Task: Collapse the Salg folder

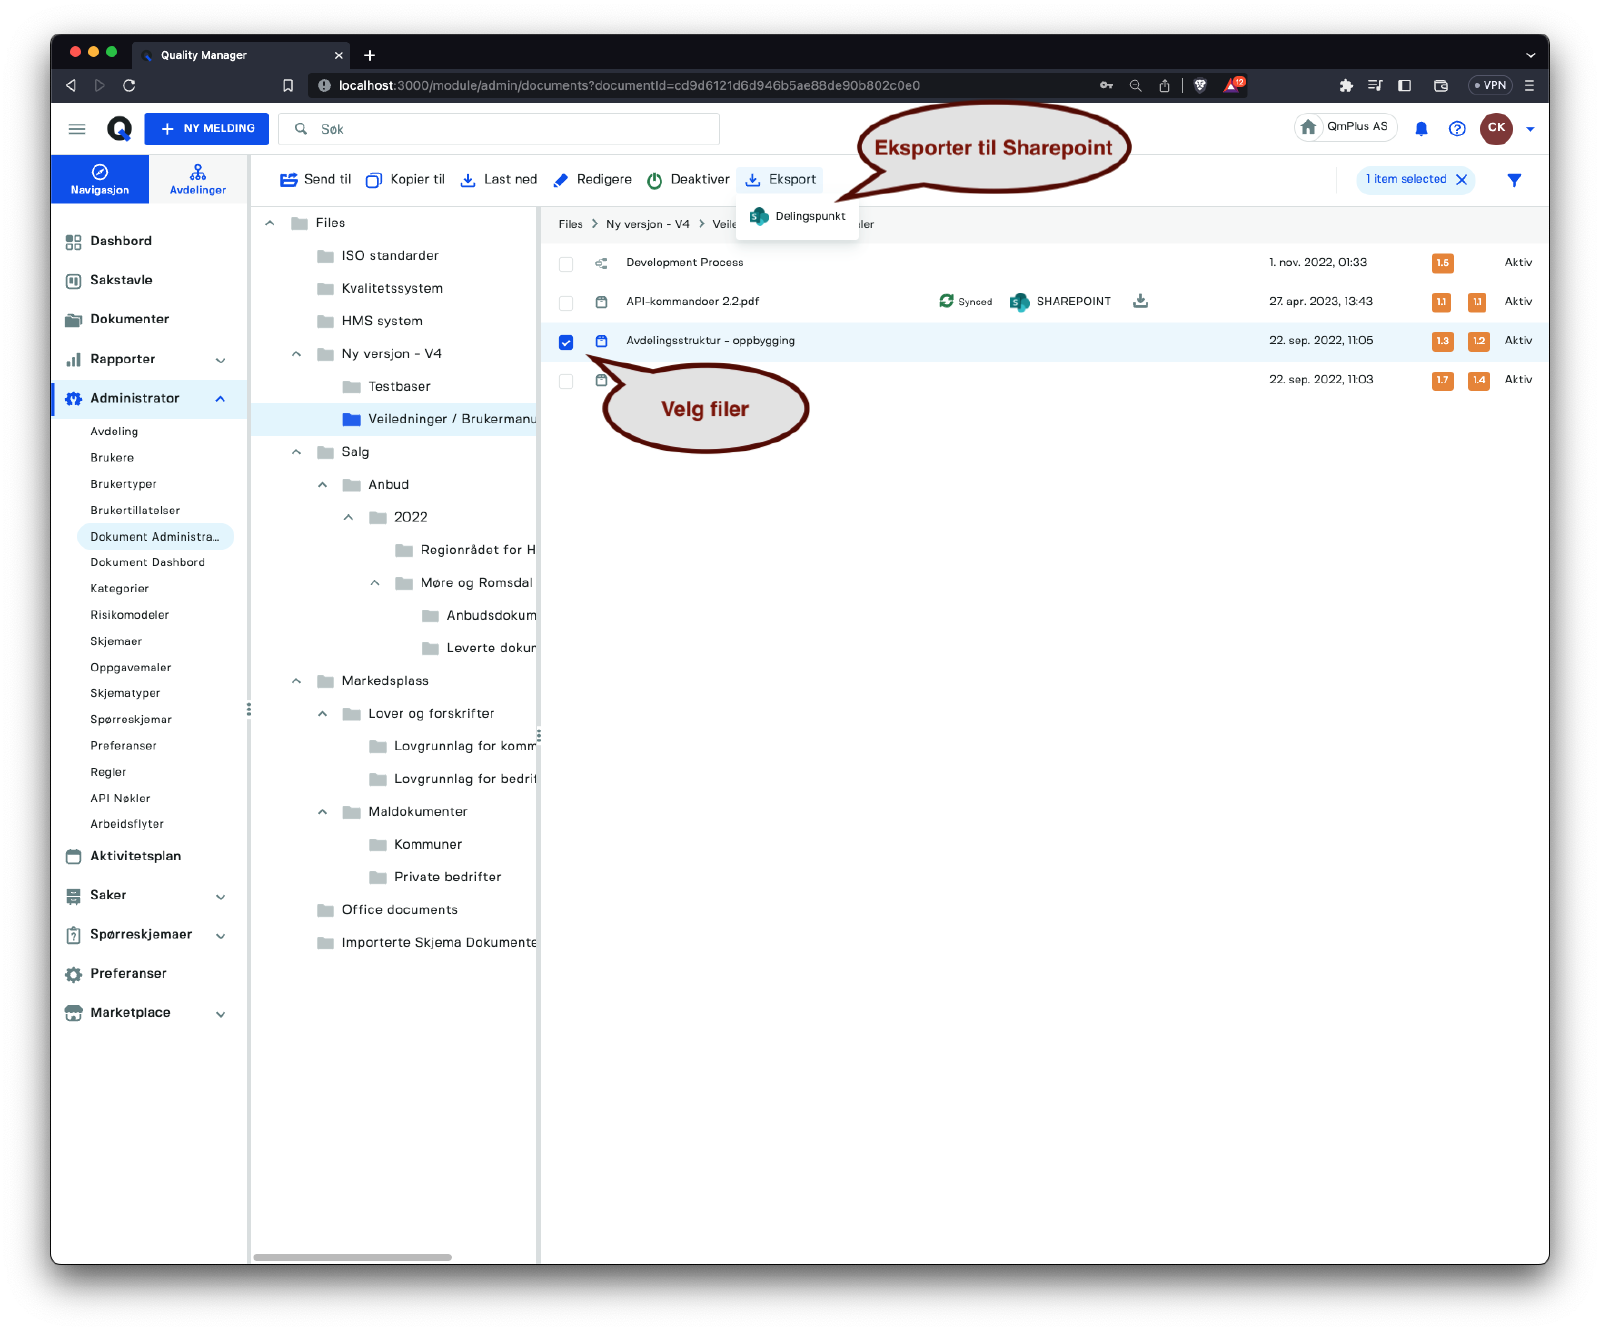Action: click(x=296, y=452)
